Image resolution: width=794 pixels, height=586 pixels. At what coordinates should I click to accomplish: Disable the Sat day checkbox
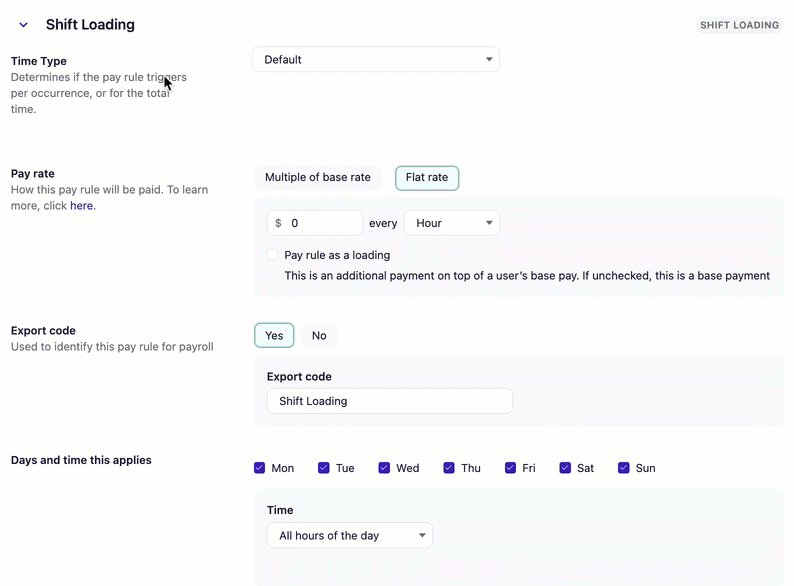tap(565, 468)
